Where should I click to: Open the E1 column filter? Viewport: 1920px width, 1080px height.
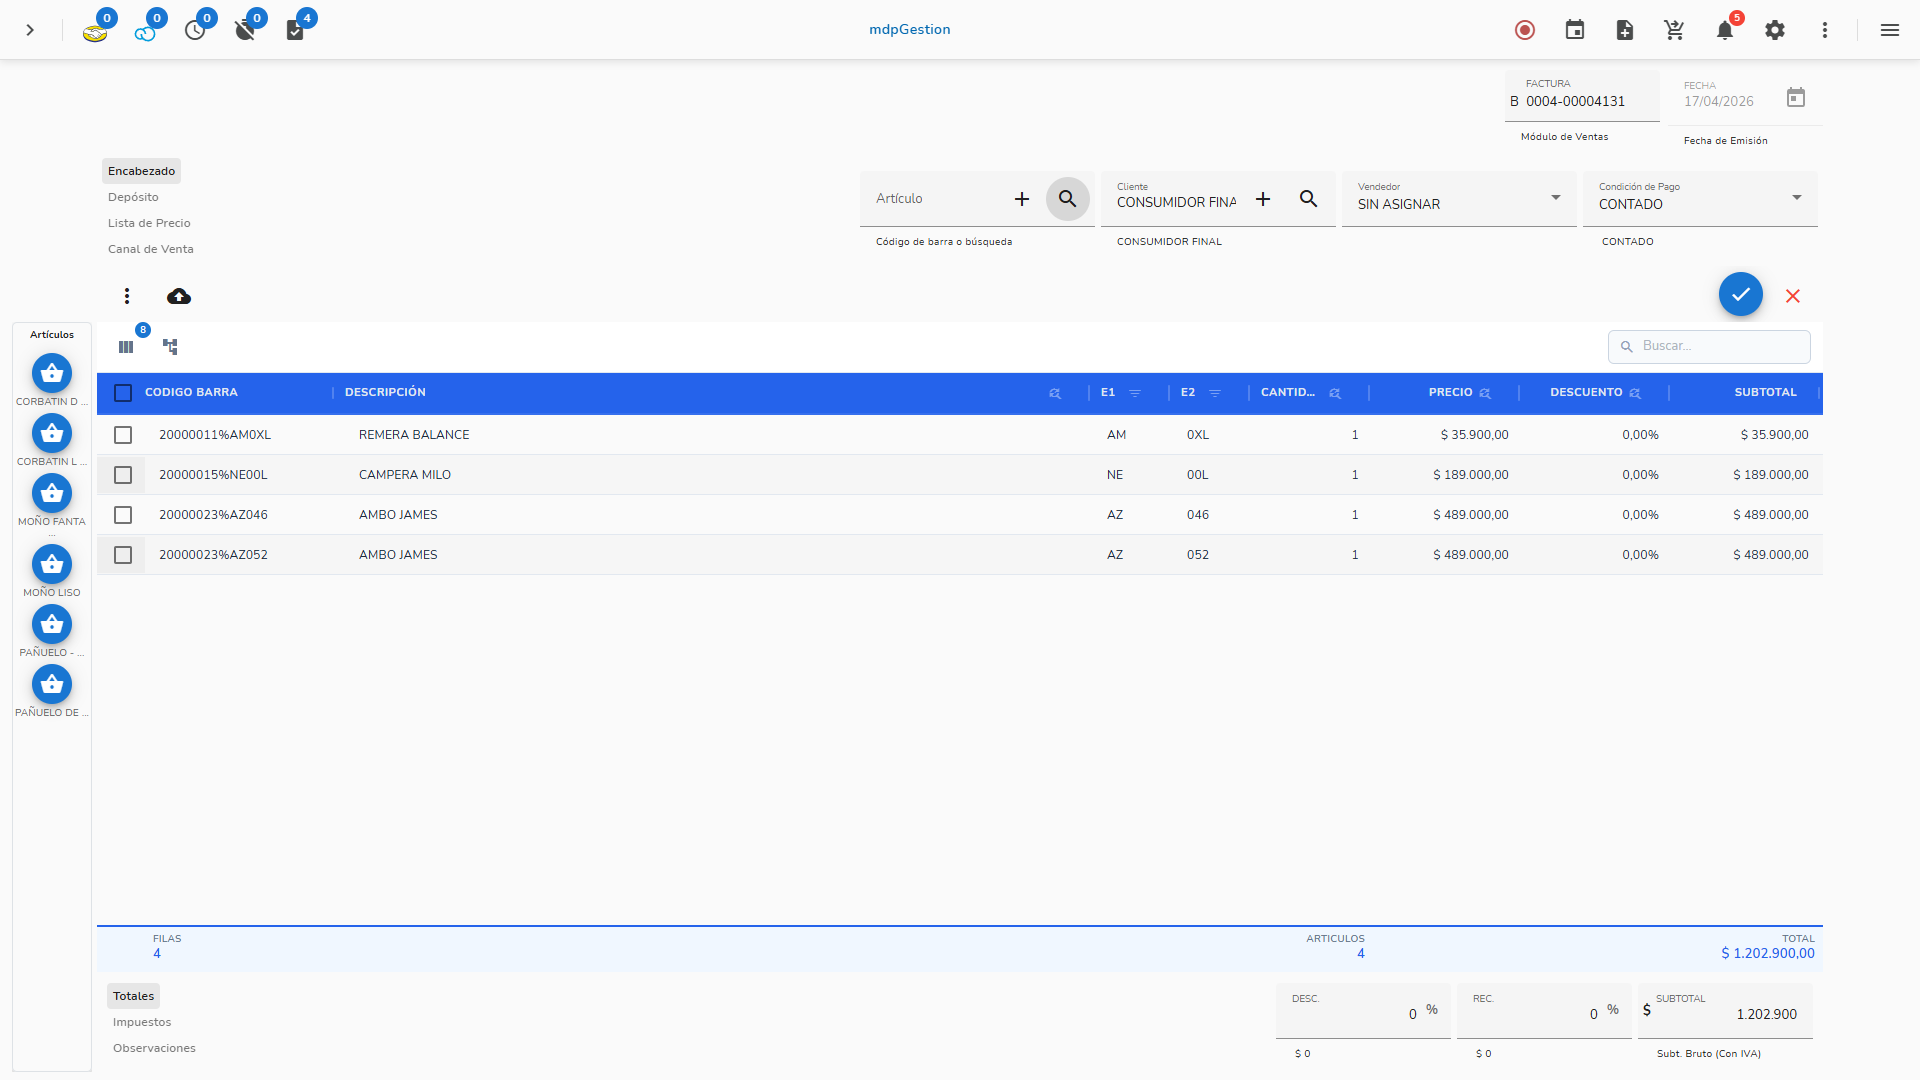pos(1135,393)
